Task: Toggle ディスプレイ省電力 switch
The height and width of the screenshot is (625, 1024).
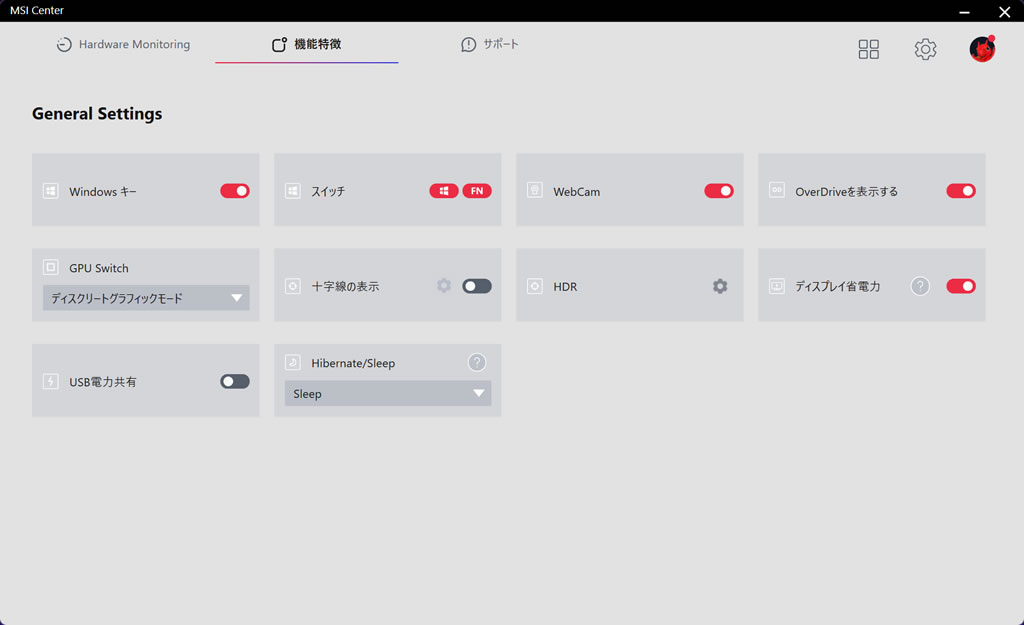Action: click(x=961, y=286)
